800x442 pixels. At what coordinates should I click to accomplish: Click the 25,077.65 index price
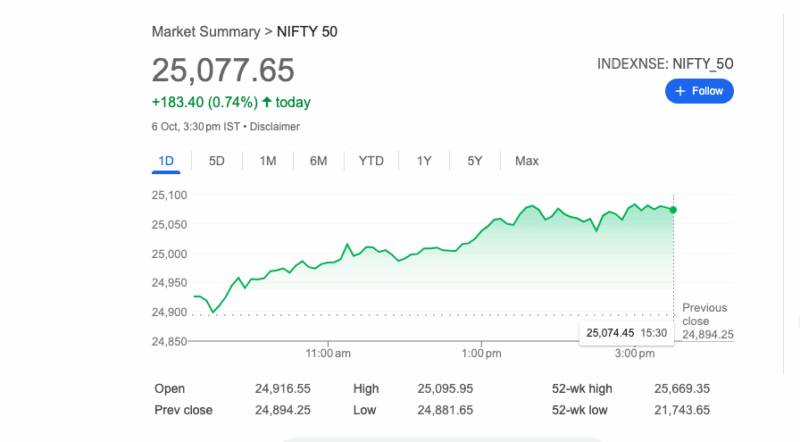coord(223,70)
